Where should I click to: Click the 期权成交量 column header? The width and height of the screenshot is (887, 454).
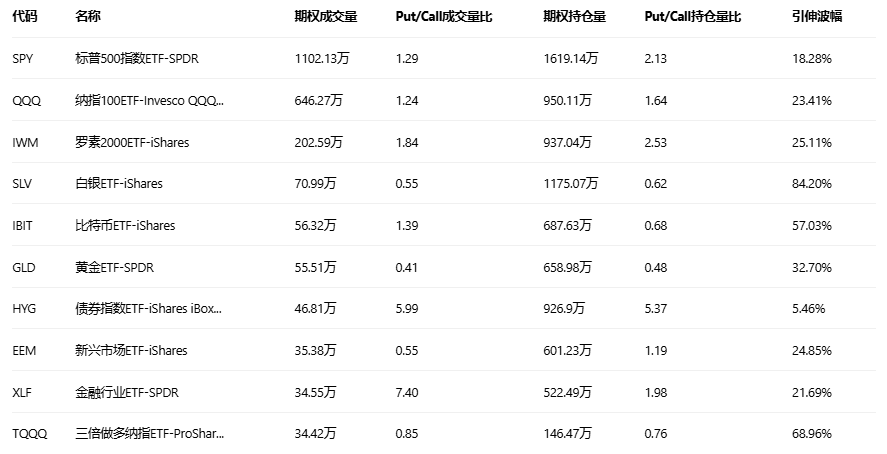[x=325, y=18]
